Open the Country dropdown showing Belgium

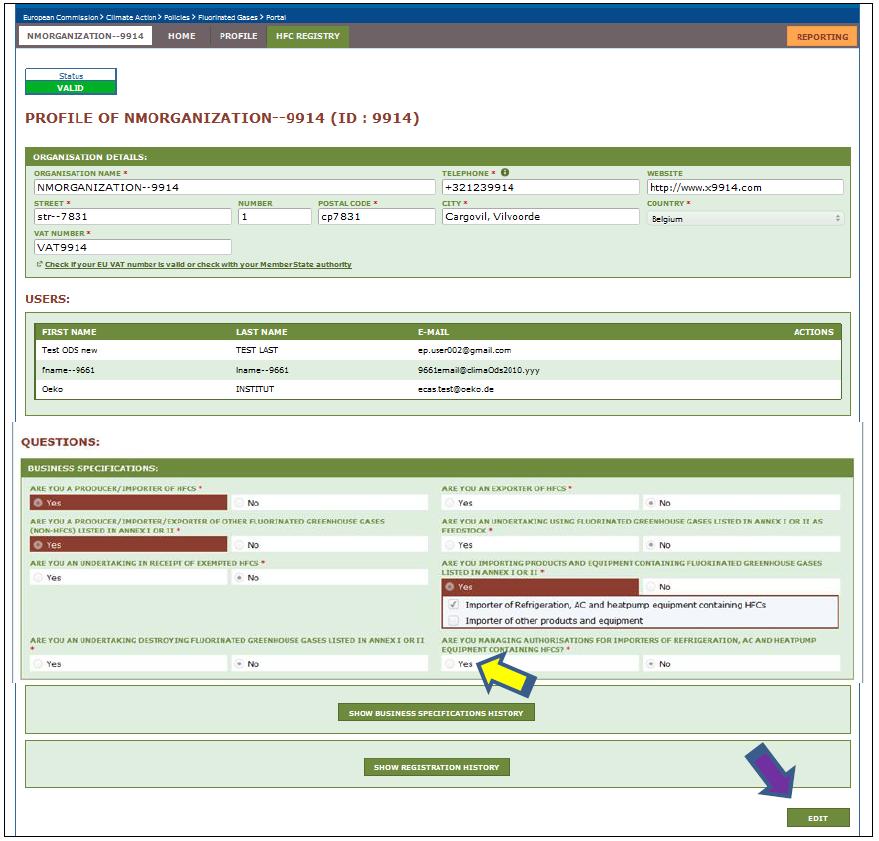tap(745, 218)
